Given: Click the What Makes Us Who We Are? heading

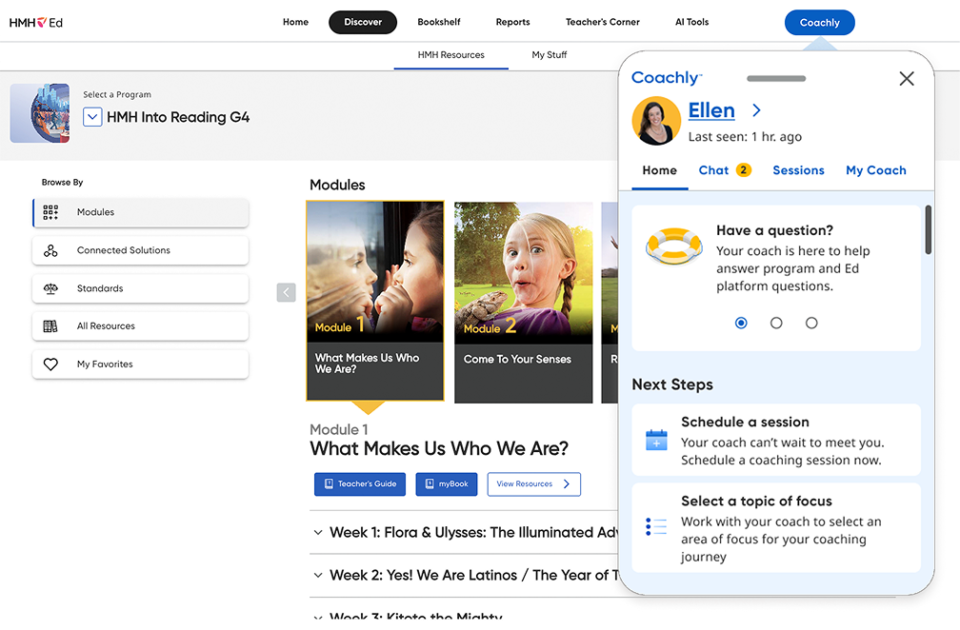Looking at the screenshot, I should (439, 449).
